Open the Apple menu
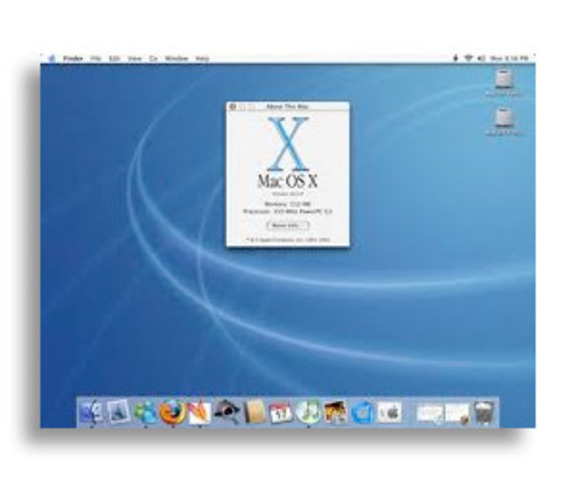576x480 pixels. point(53,58)
